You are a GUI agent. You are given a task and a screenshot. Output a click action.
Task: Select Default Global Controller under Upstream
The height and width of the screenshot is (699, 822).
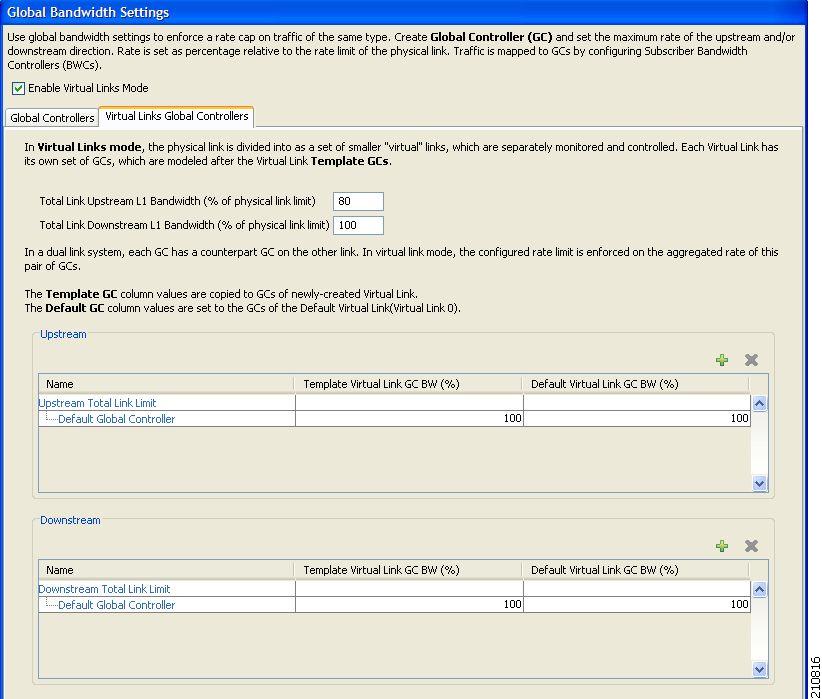(116, 419)
